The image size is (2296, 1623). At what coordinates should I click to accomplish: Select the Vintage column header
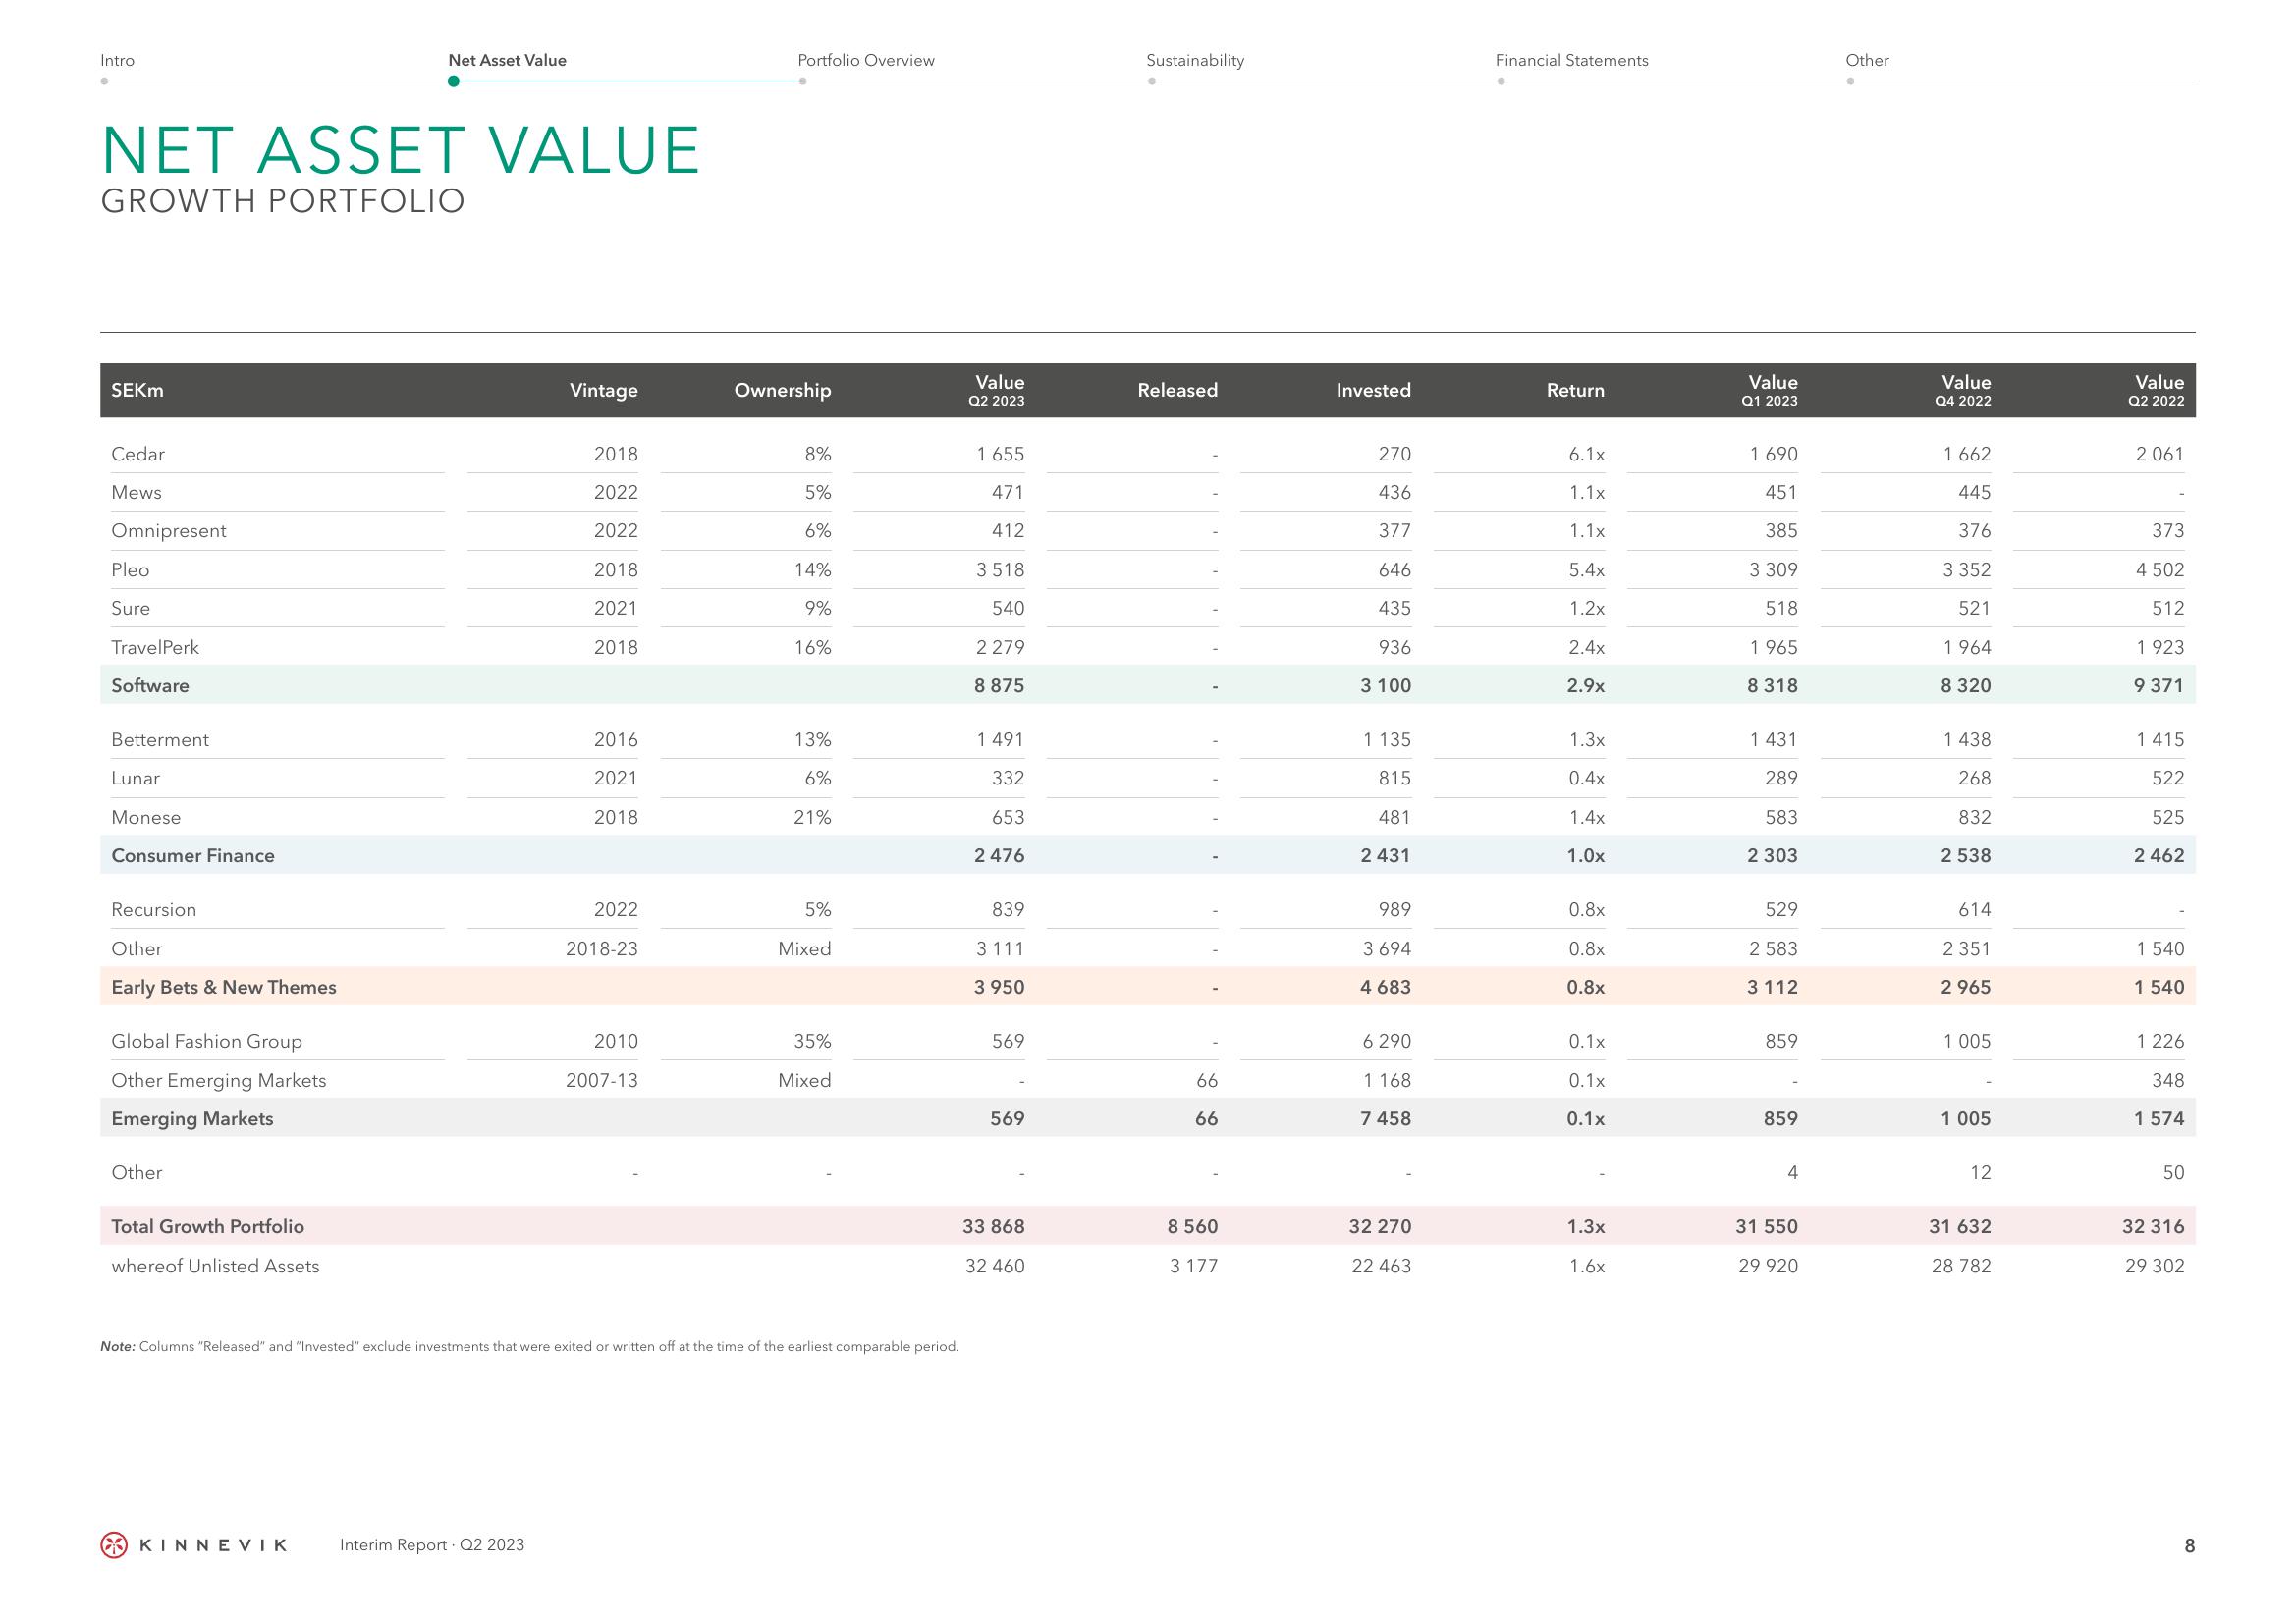(603, 390)
